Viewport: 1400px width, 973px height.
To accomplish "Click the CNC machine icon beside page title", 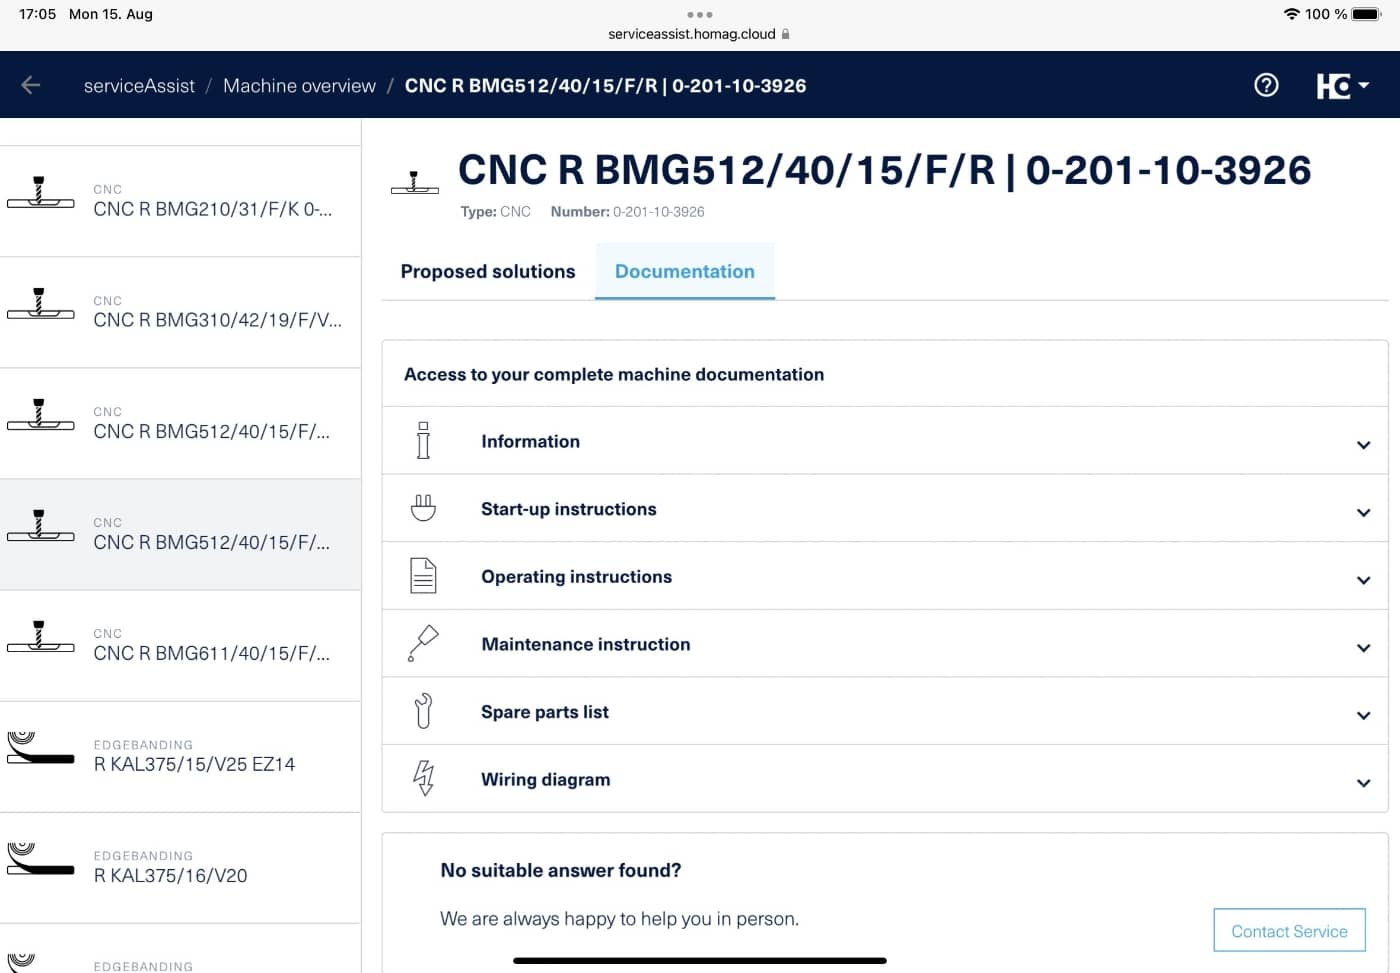I will point(415,182).
